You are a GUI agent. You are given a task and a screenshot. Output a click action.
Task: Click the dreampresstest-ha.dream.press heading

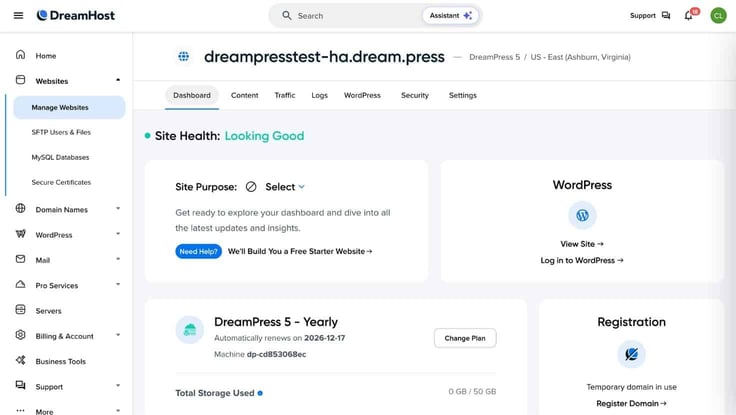[x=324, y=57]
